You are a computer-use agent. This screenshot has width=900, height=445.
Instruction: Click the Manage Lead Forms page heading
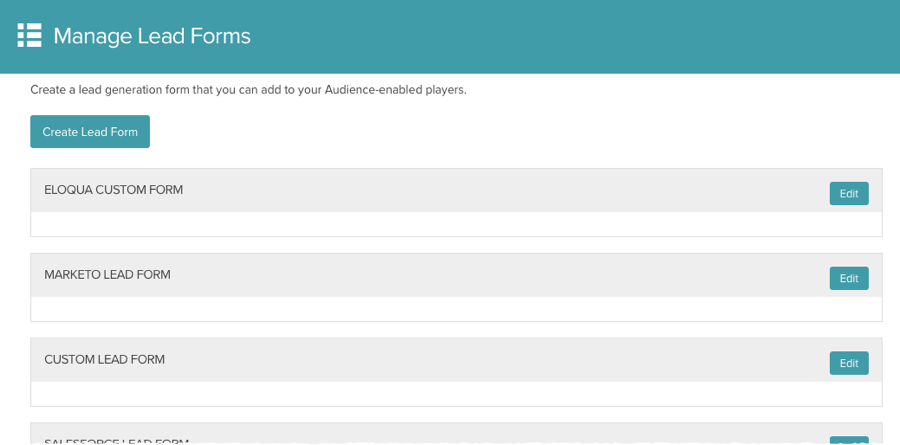pyautogui.click(x=152, y=37)
